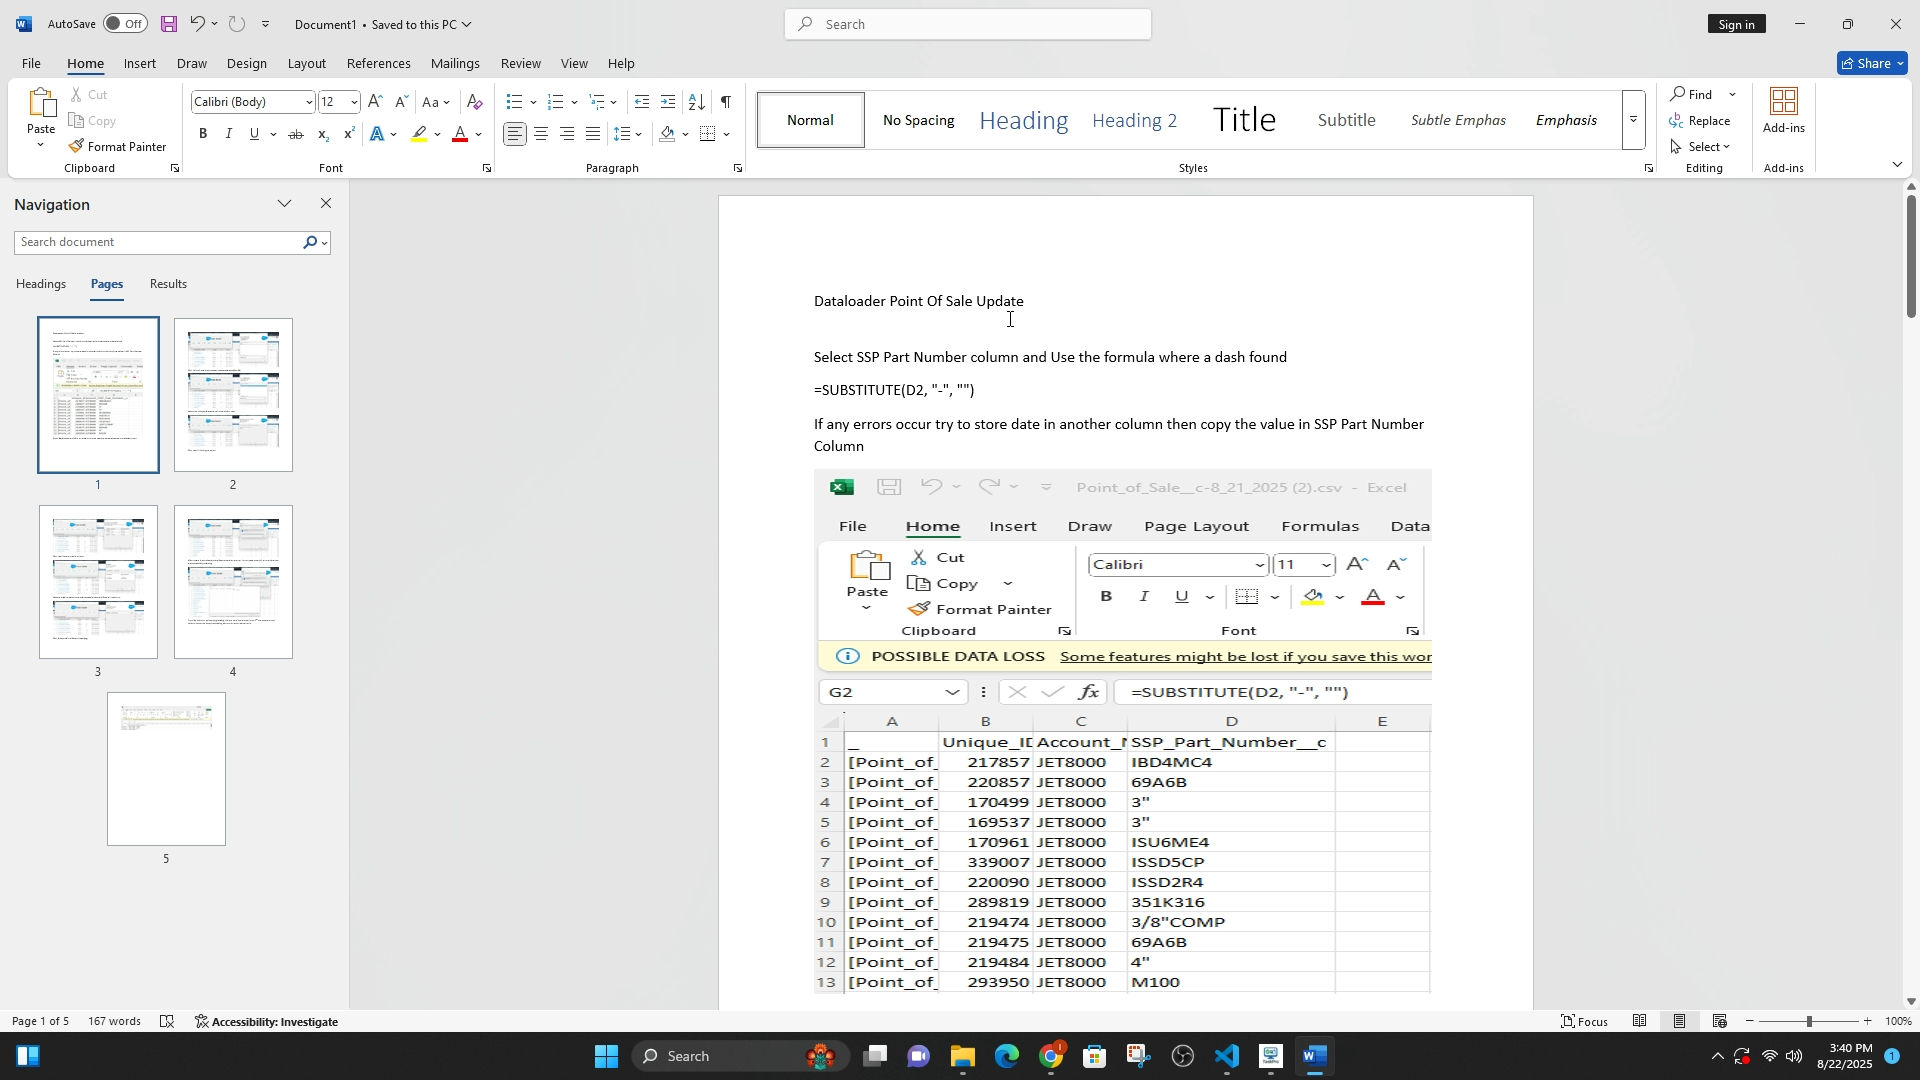Screen dimensions: 1920x1080
Task: Center align the paragraph
Action: click(x=541, y=134)
